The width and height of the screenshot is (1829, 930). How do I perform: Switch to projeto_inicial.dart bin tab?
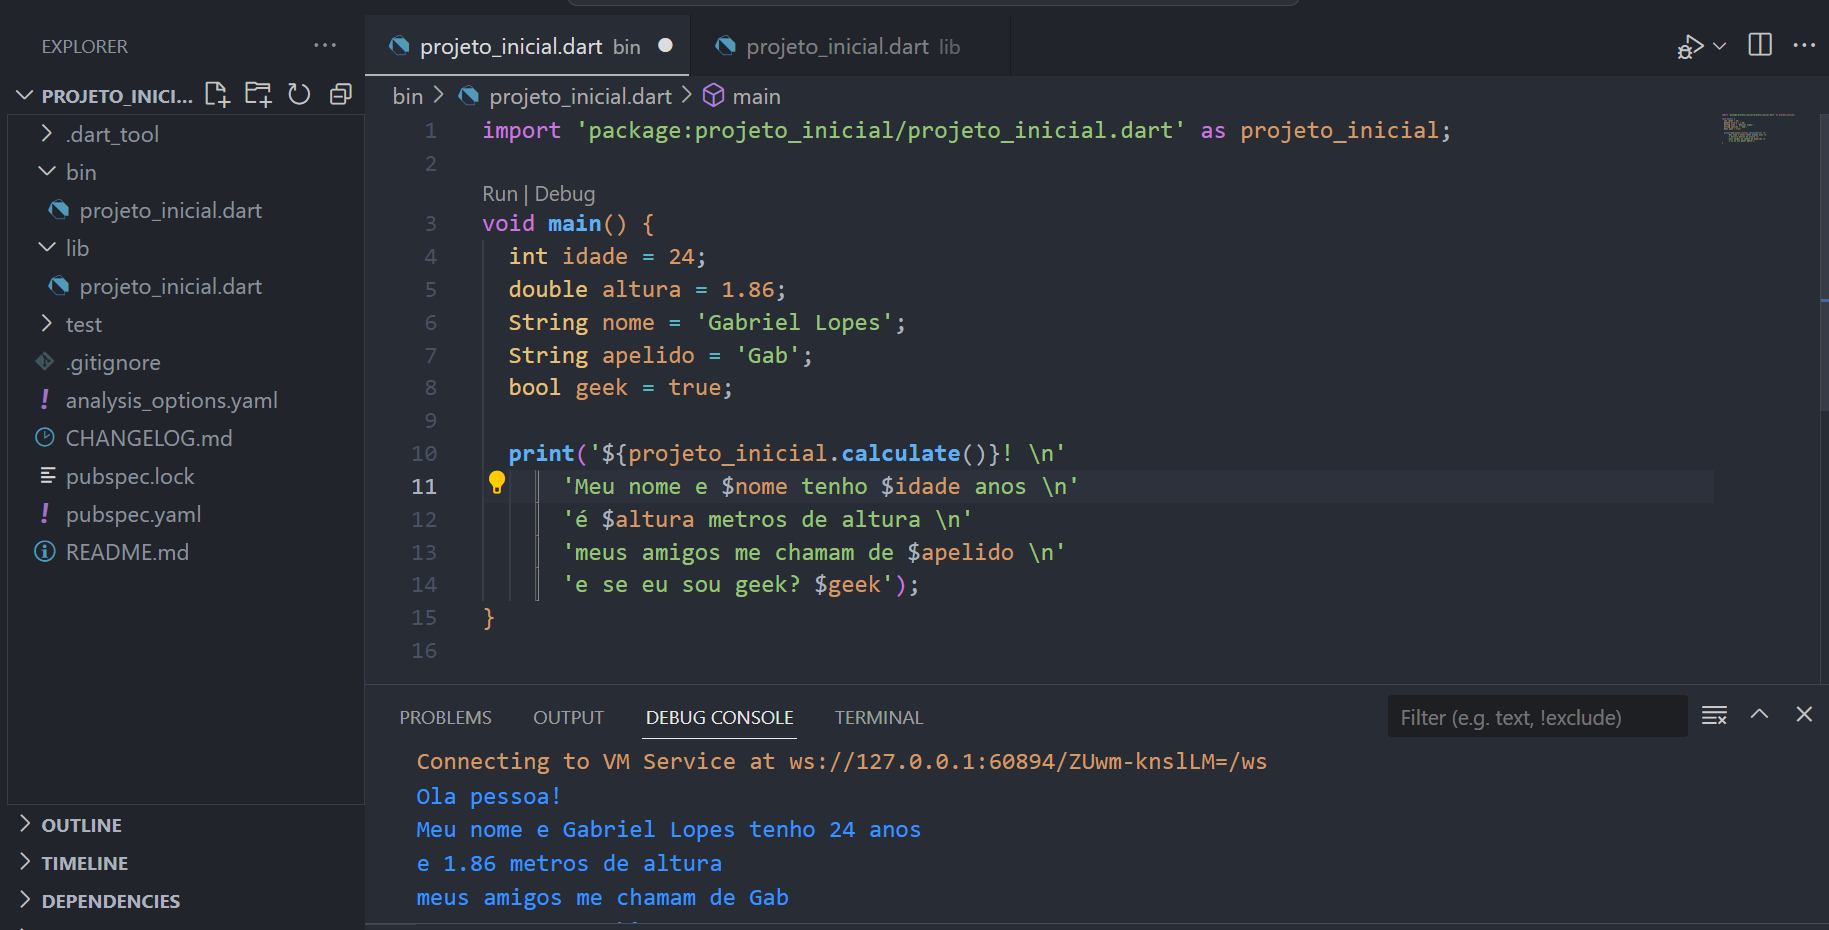pyautogui.click(x=527, y=46)
